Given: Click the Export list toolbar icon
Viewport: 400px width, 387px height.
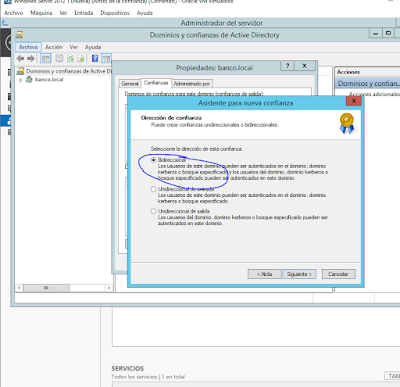Looking at the screenshot, I should (81, 59).
